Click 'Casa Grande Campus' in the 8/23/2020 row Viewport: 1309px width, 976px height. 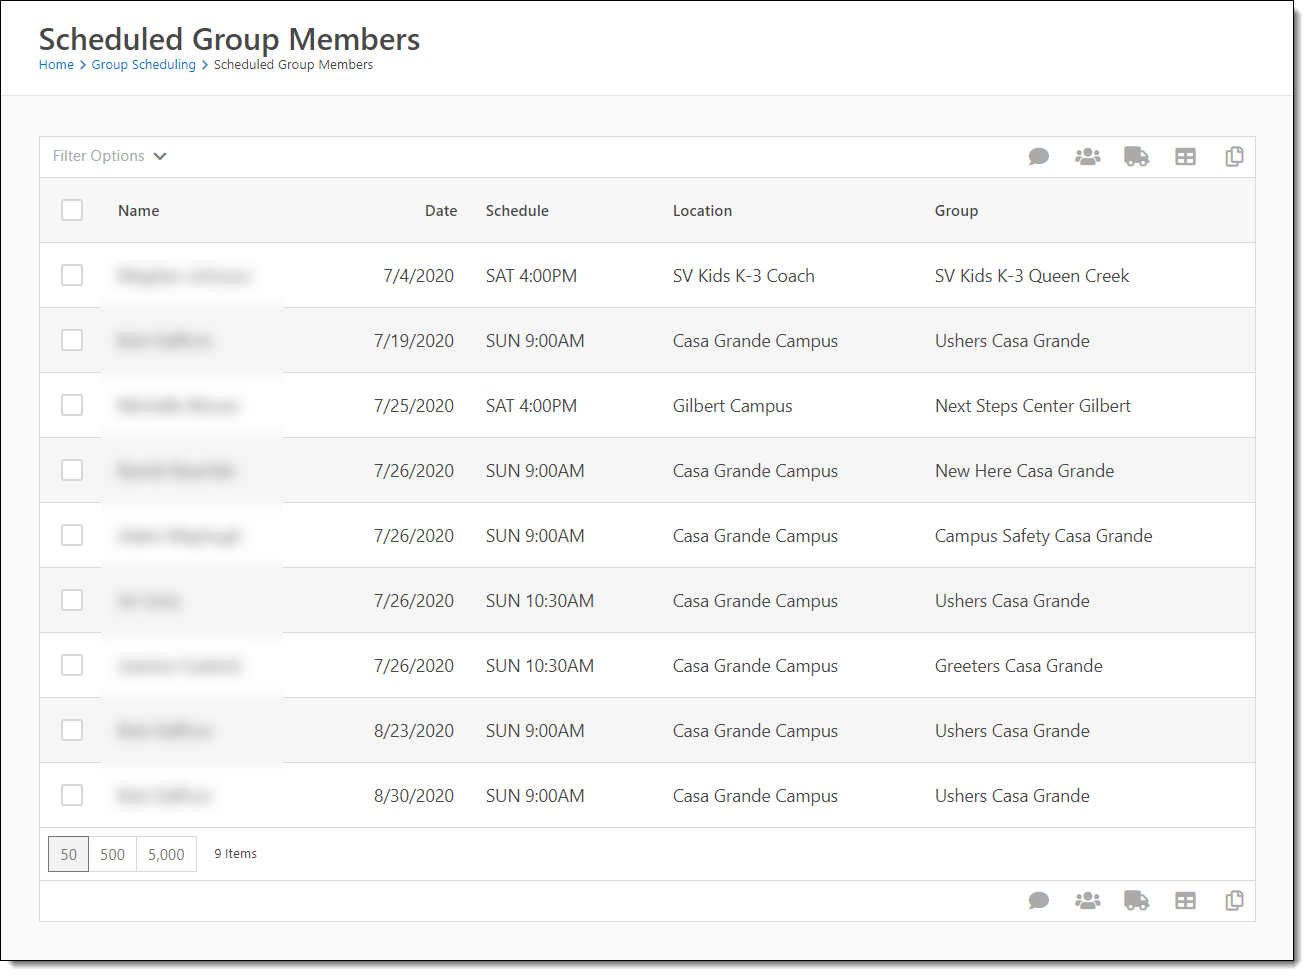(755, 731)
